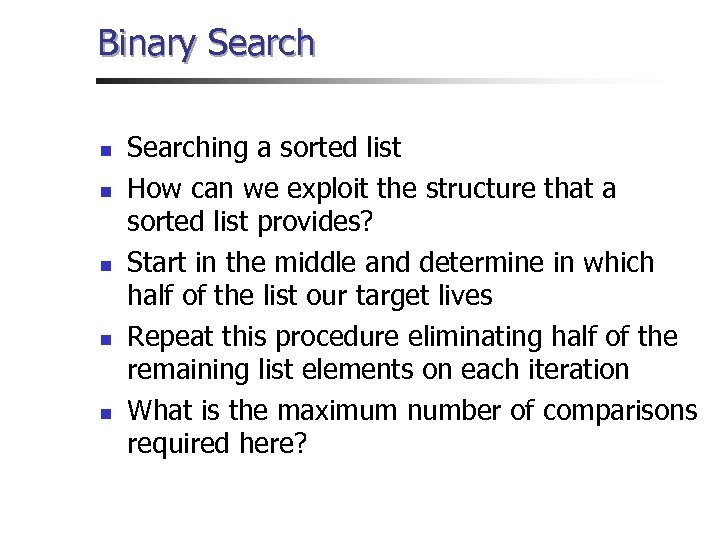Screen dimensions: 720x540
Task: Click the bullet marker beside "Searching a sorted list"
Action: point(104,152)
